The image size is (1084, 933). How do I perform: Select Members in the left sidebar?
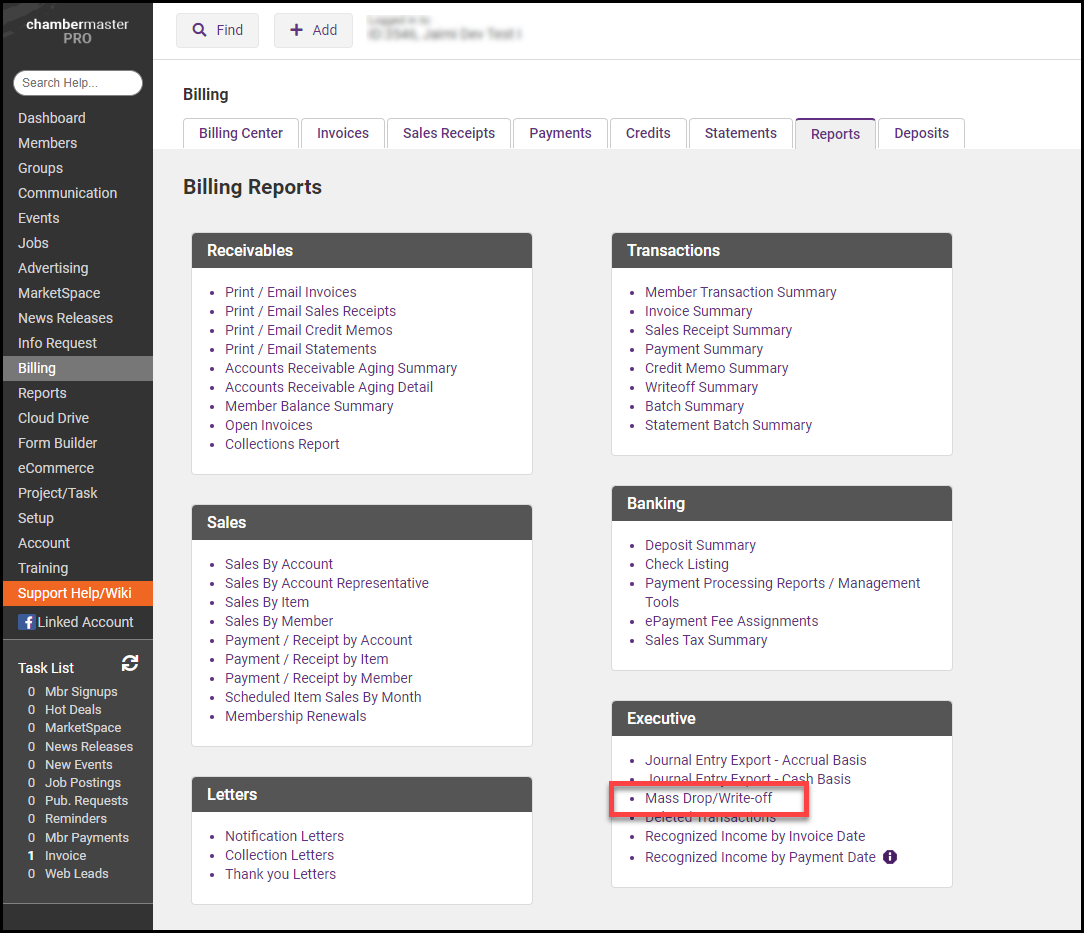[47, 143]
